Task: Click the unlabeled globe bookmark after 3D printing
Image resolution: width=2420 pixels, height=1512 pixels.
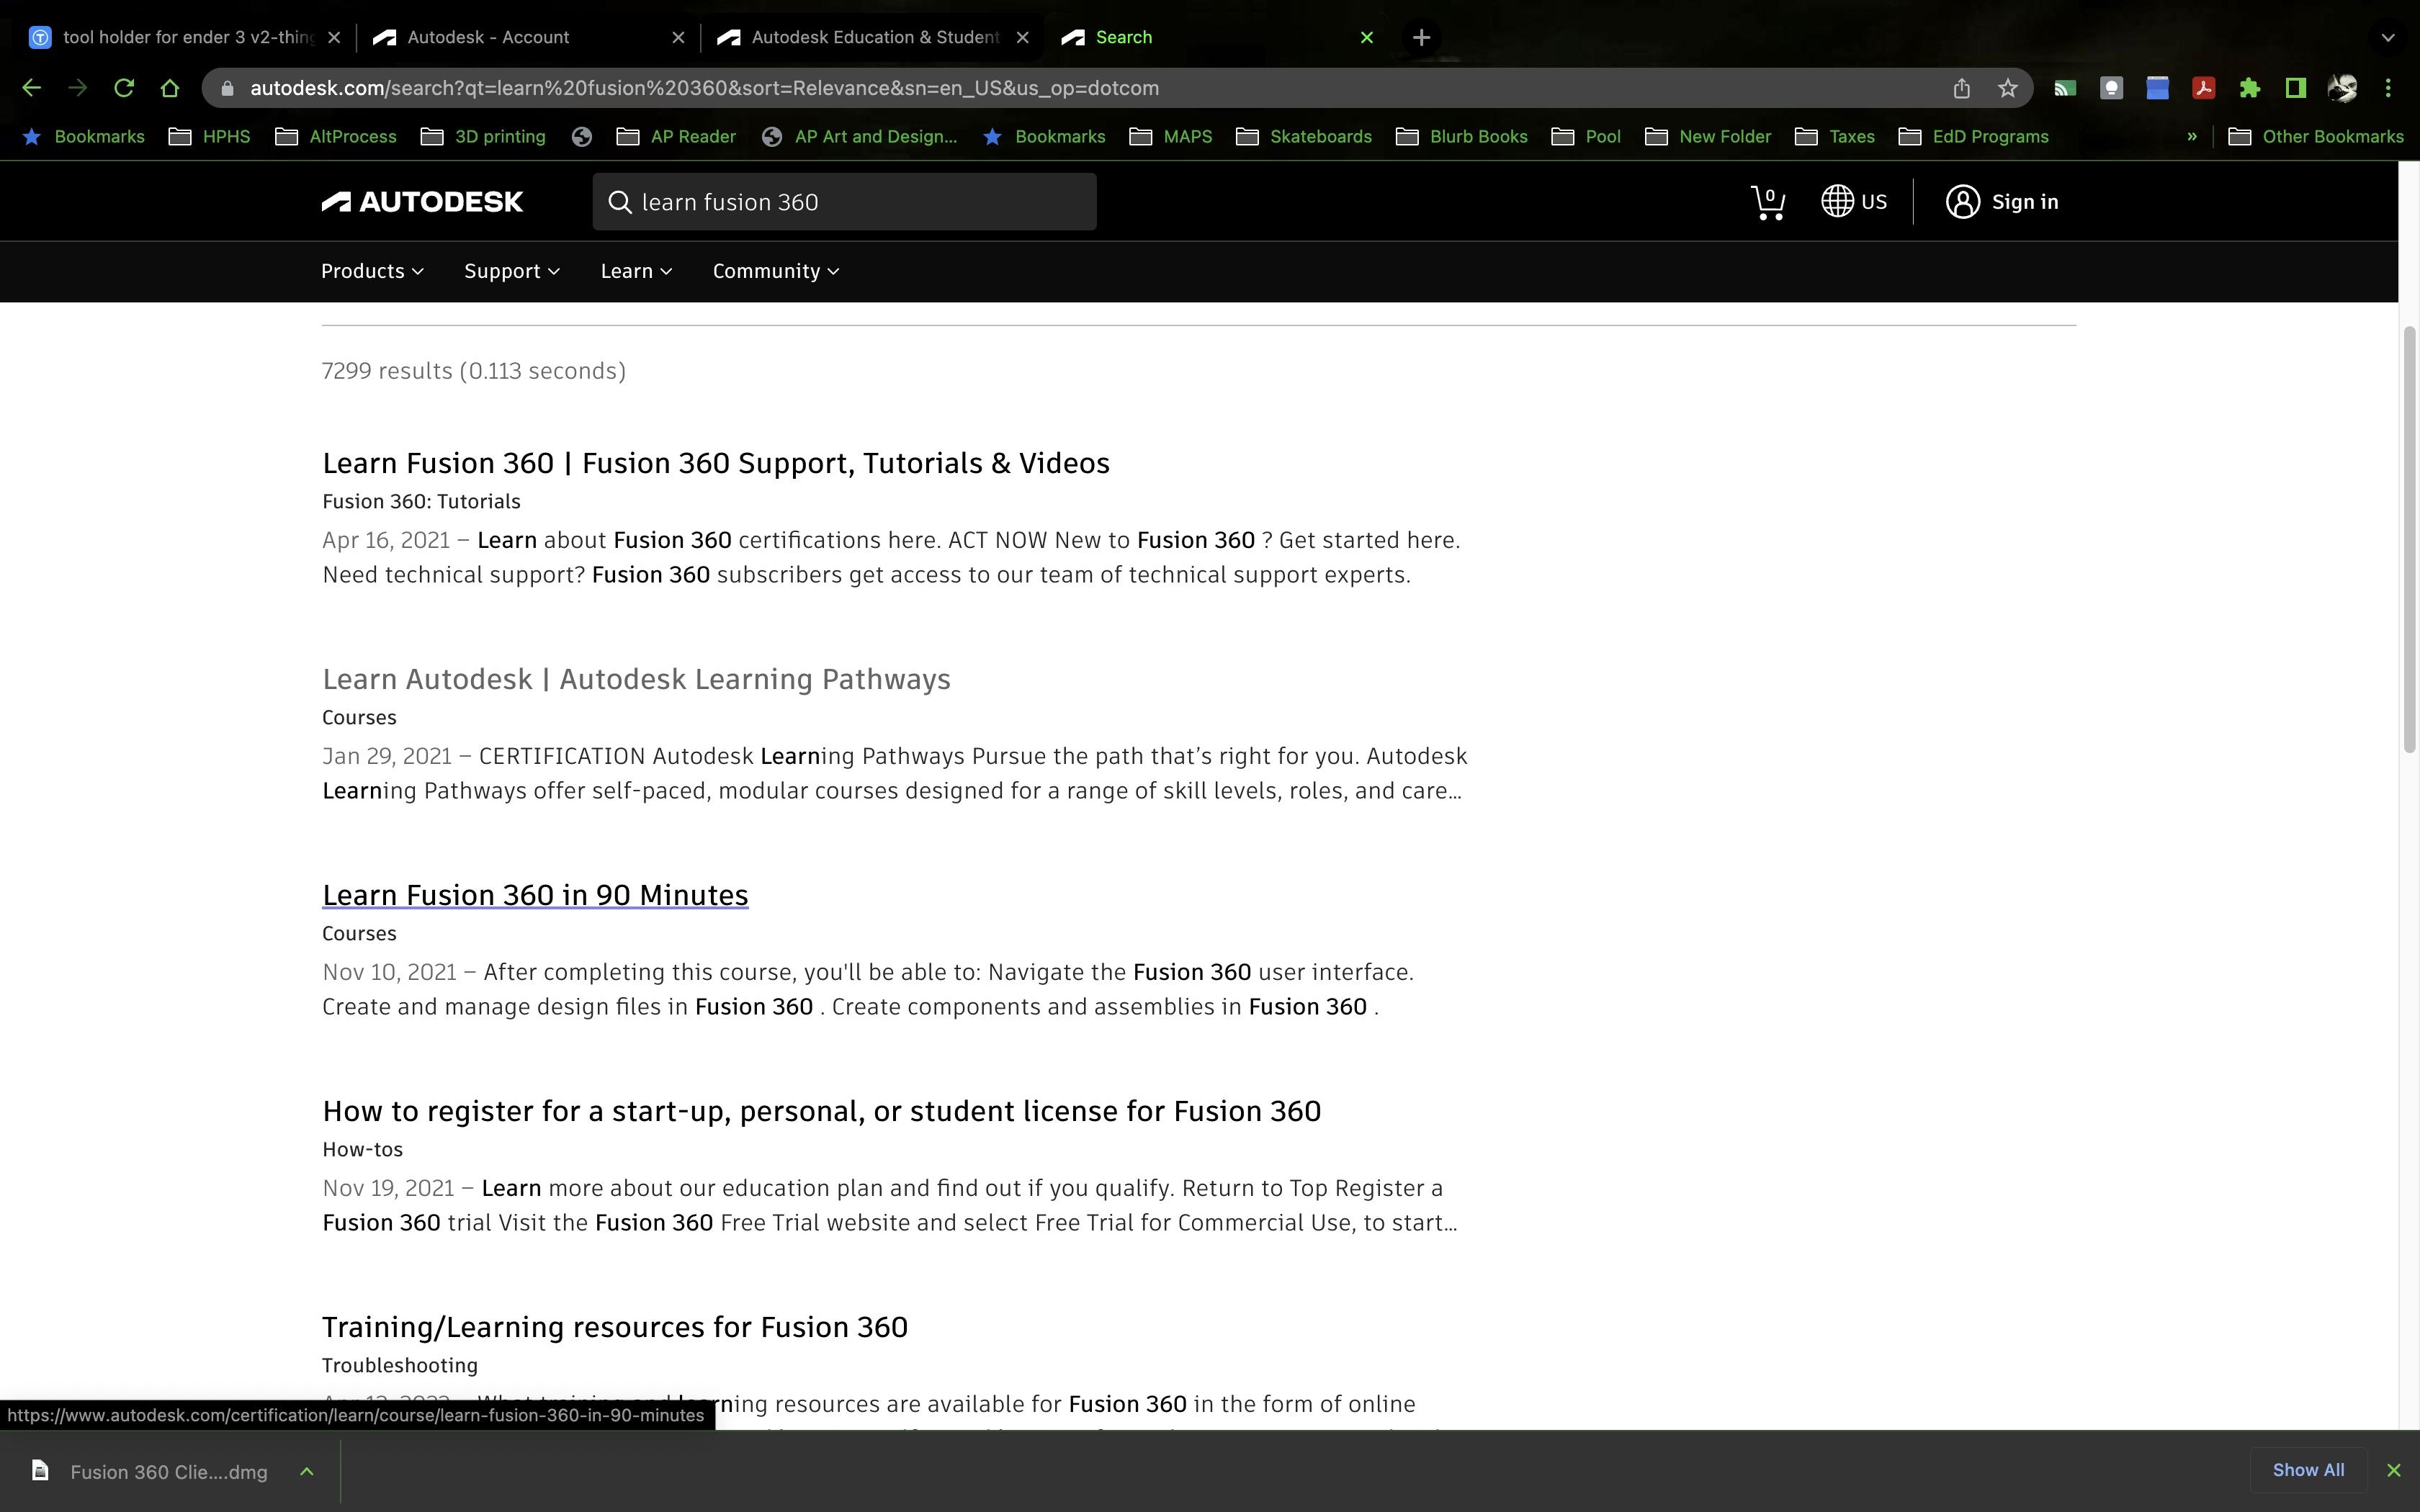Action: pos(582,136)
